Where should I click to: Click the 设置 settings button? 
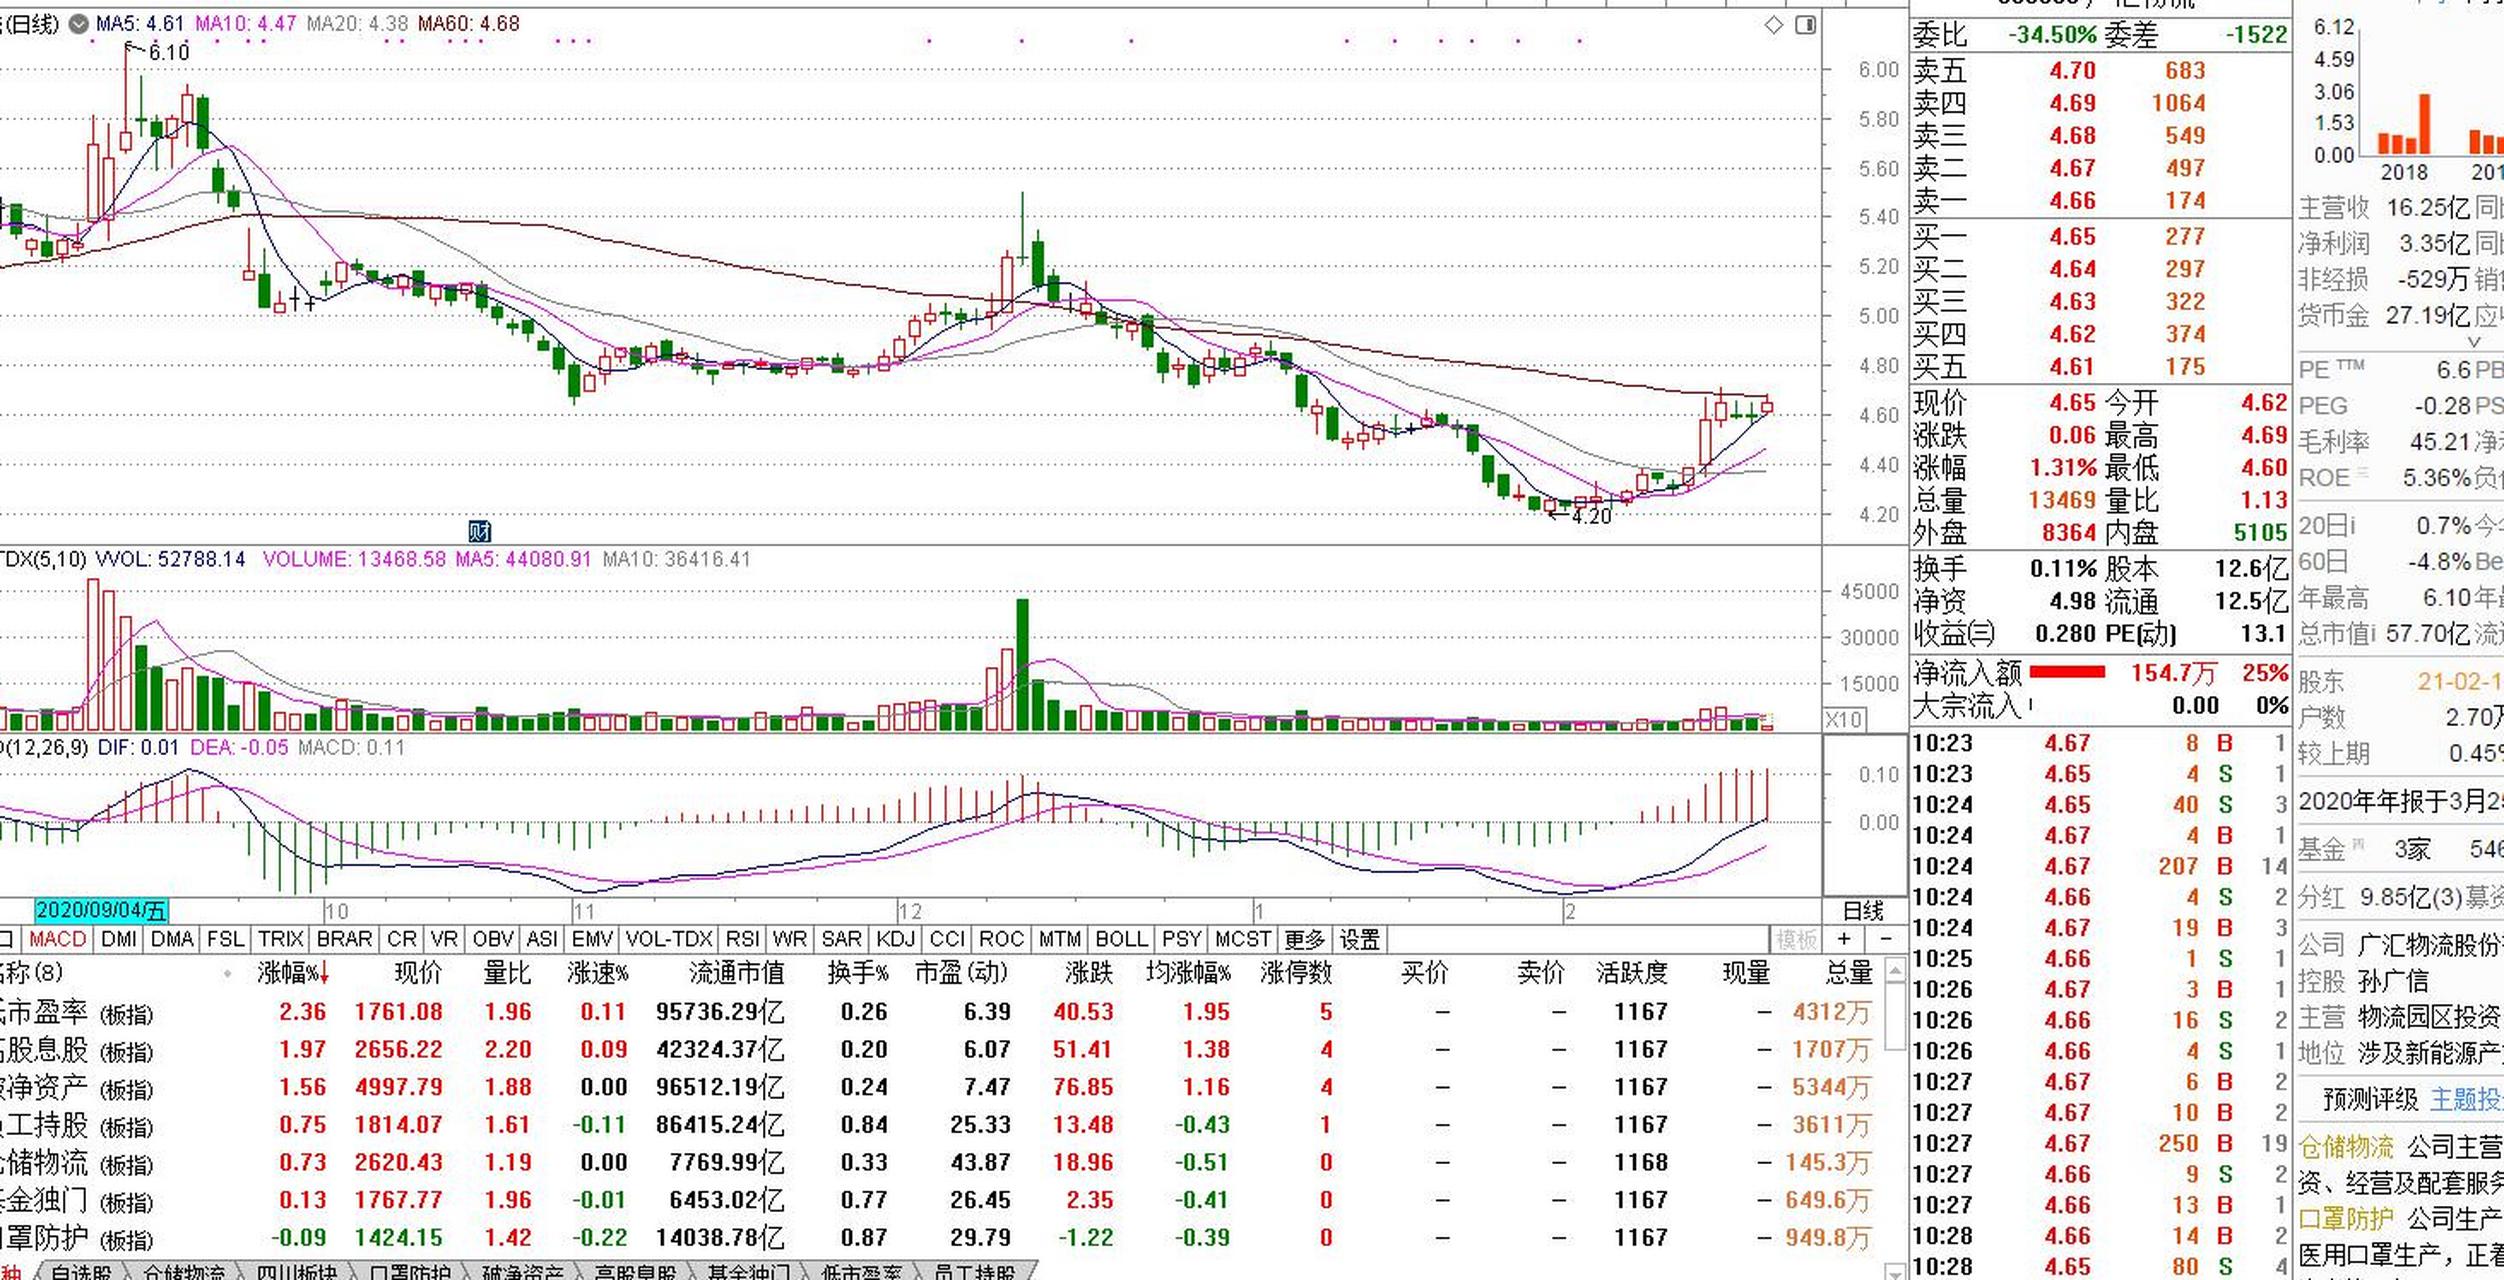(x=1359, y=939)
